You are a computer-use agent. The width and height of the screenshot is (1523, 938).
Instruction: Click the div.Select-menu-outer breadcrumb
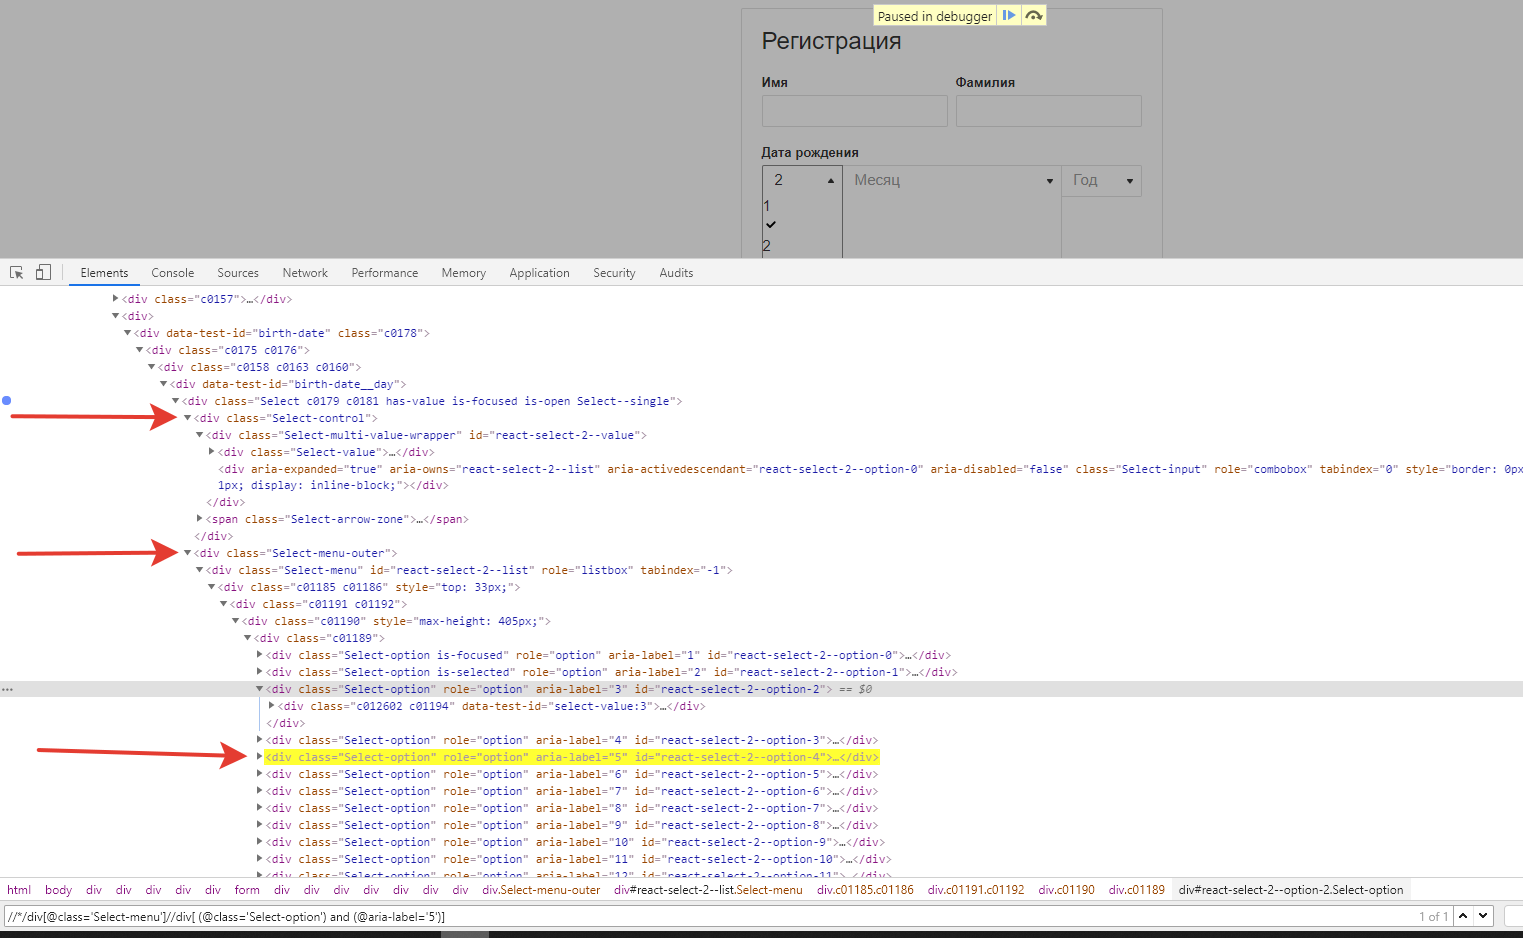541,890
